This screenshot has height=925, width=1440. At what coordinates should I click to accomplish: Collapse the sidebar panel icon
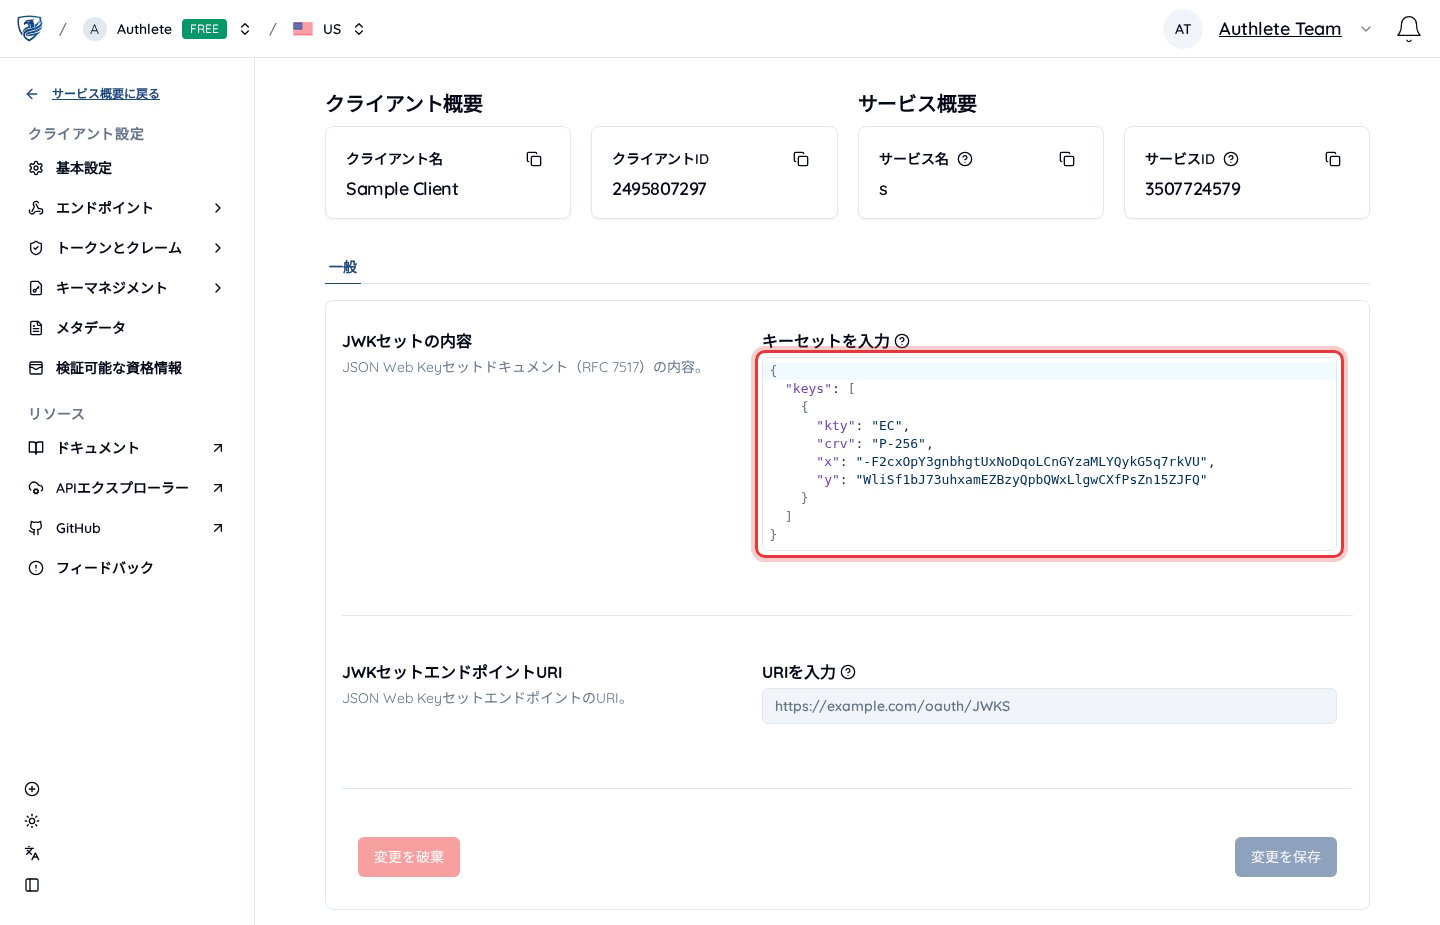(32, 885)
